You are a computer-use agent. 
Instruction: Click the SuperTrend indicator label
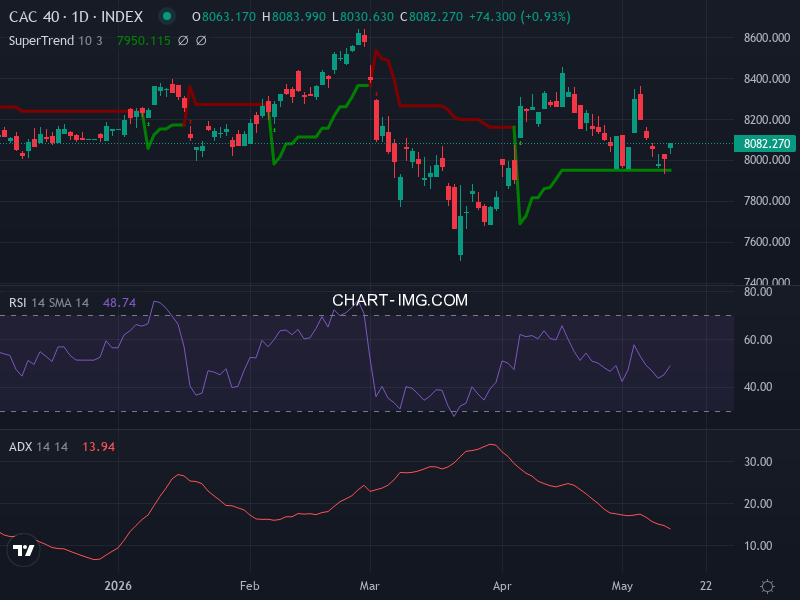41,40
